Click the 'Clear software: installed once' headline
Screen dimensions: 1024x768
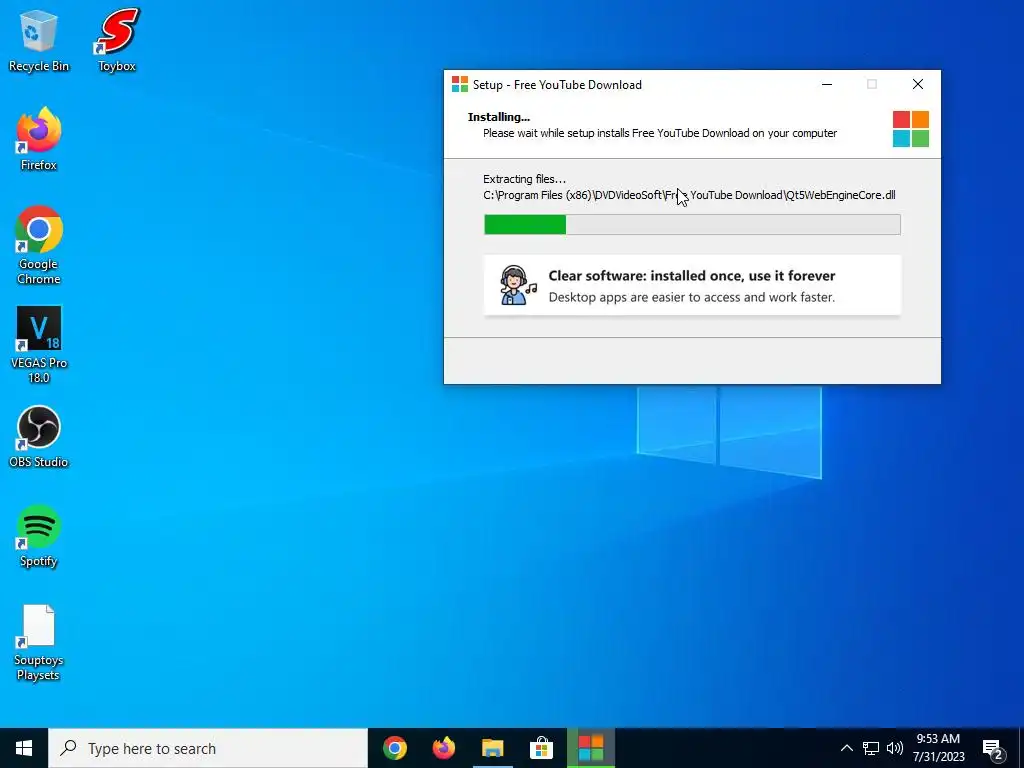pyautogui.click(x=692, y=276)
